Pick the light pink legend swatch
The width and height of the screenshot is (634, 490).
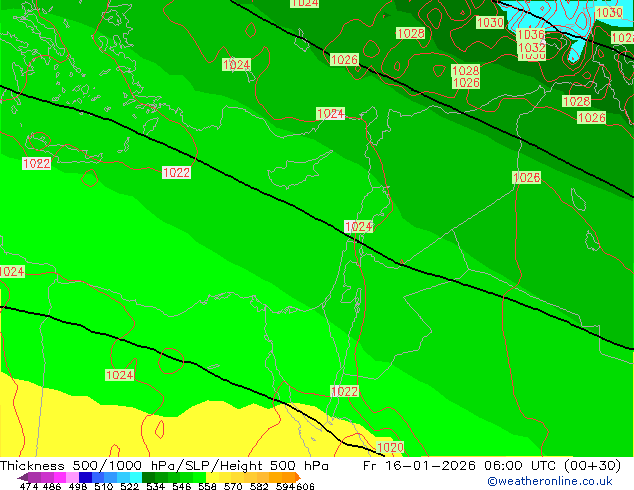click(x=72, y=477)
